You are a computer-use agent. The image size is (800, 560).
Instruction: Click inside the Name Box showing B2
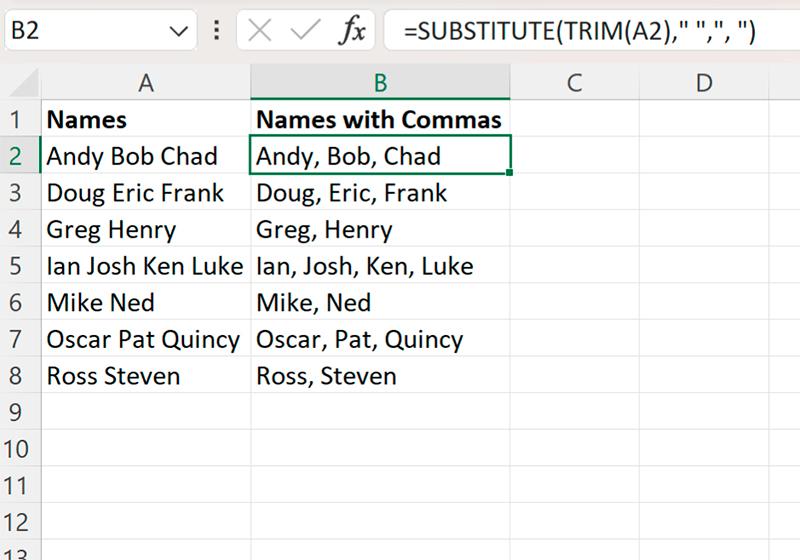(x=87, y=31)
